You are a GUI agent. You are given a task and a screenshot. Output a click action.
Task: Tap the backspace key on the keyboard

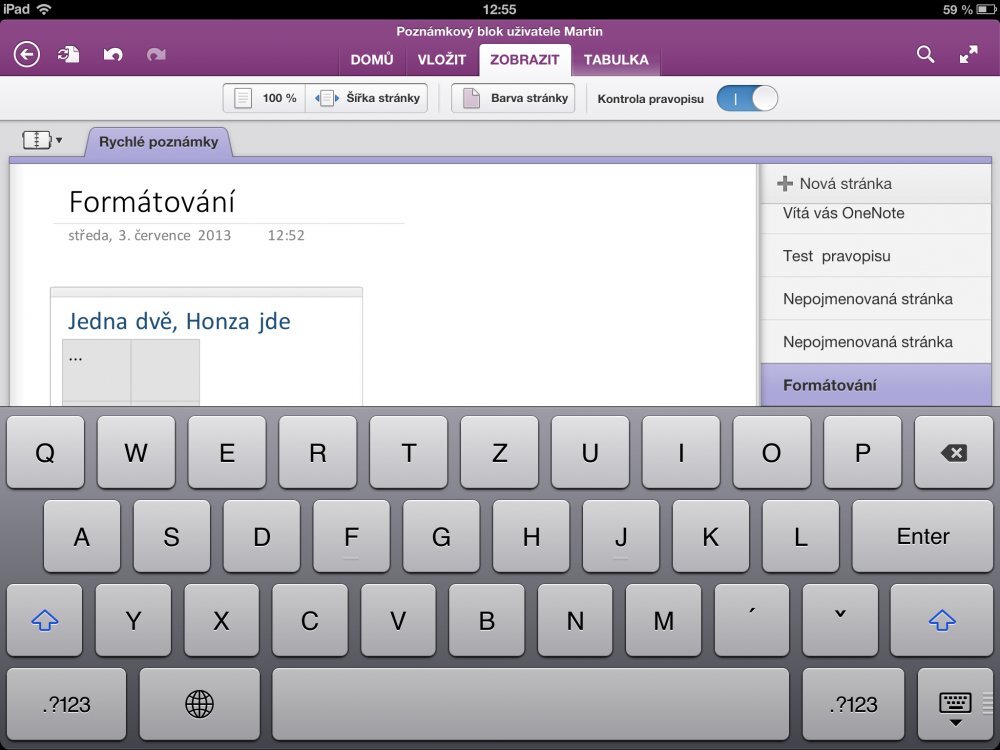pyautogui.click(x=952, y=452)
